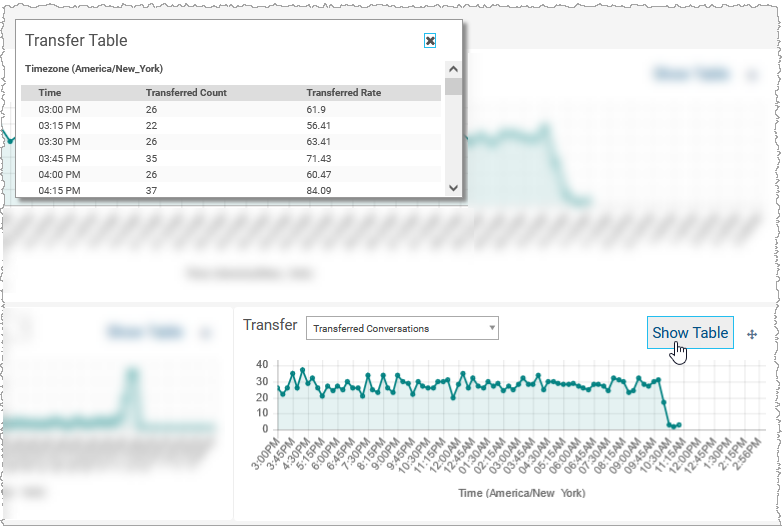Sort by the Time column header

click(x=50, y=93)
